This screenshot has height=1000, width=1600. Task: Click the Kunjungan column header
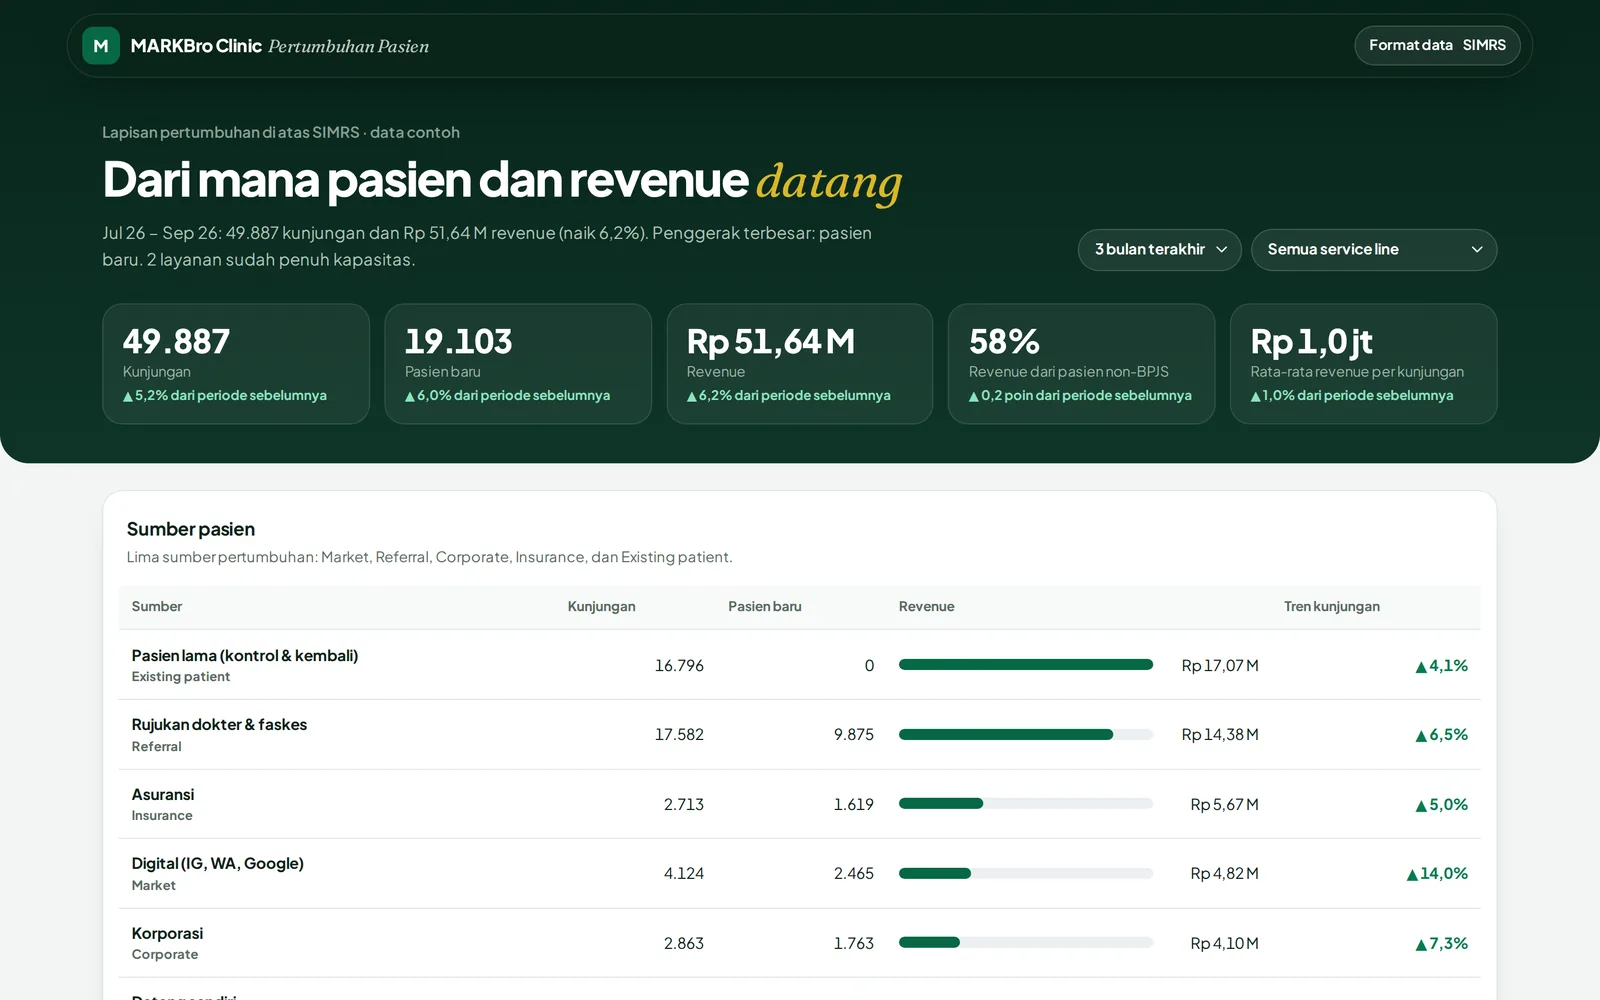coord(601,607)
